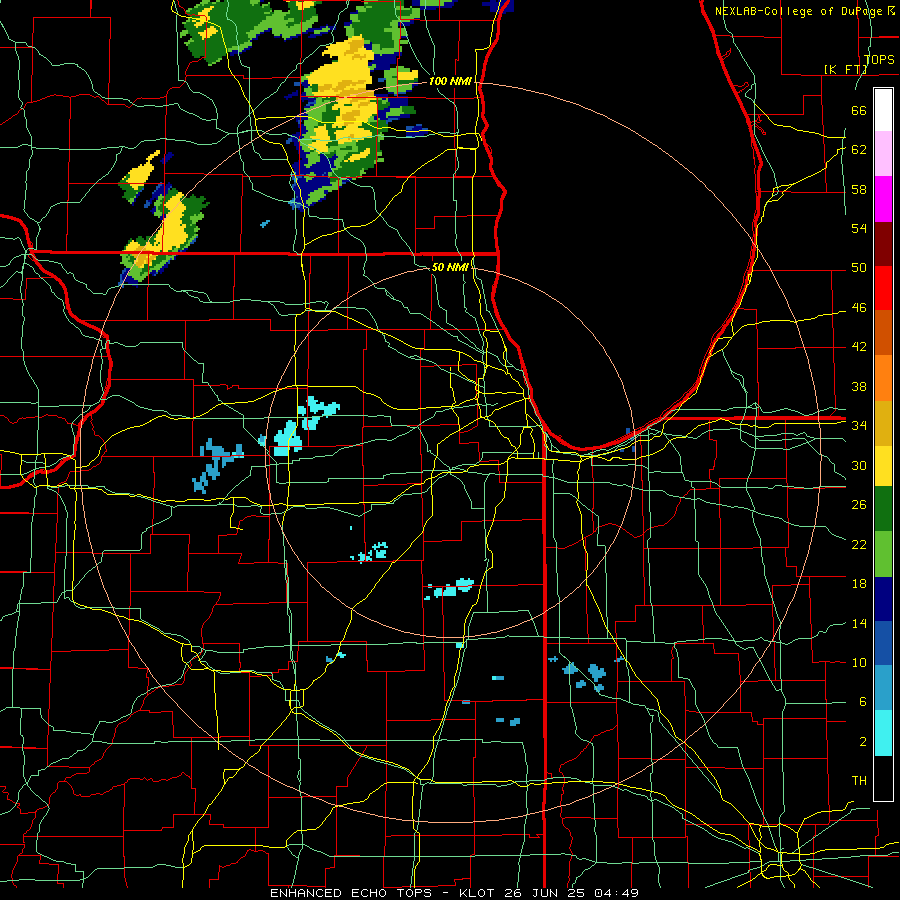Click the legend value '14'

[859, 623]
